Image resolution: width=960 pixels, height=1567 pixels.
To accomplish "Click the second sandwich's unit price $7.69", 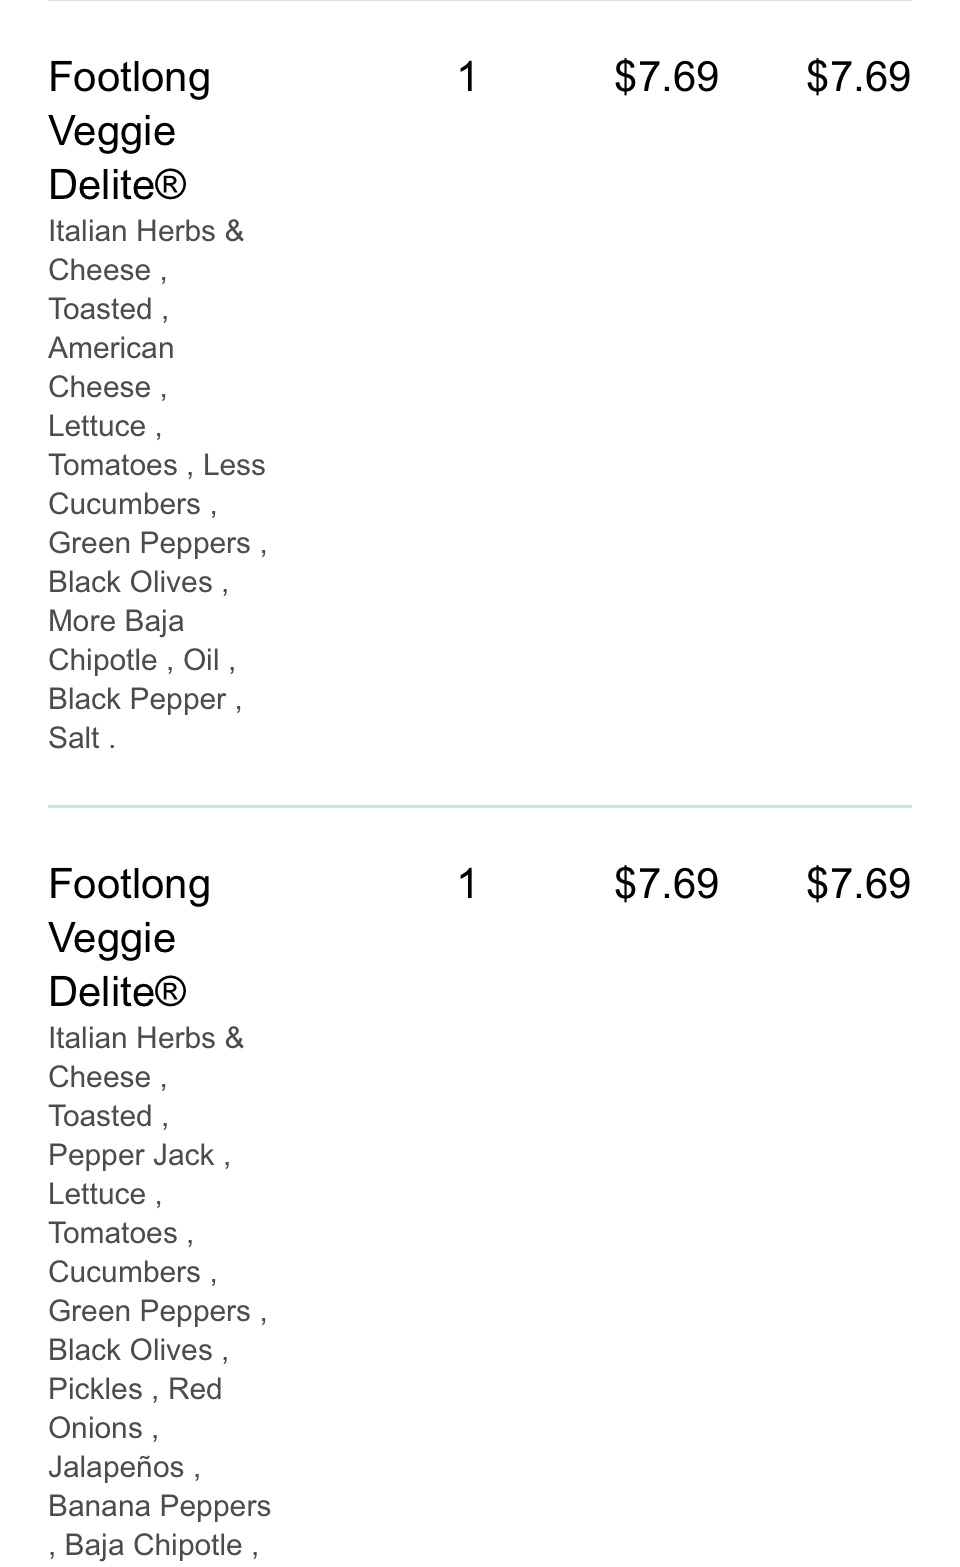I will click(666, 884).
